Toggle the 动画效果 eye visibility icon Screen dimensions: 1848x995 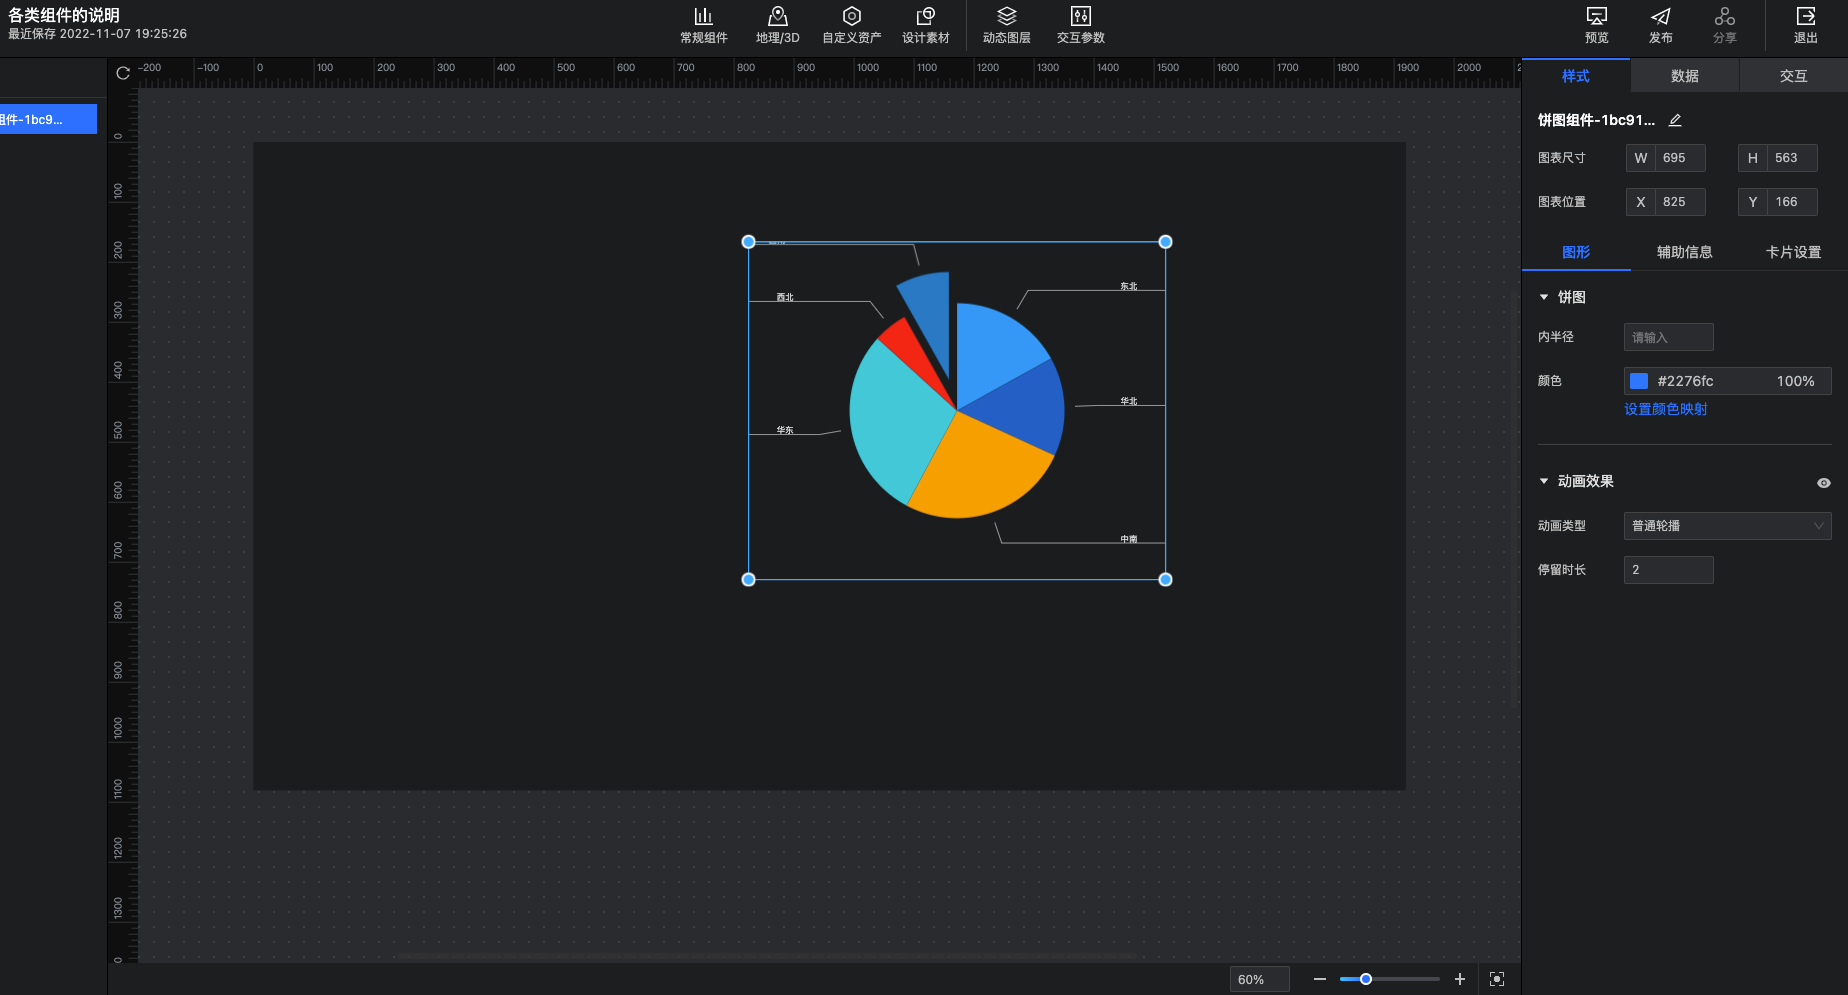click(x=1823, y=482)
